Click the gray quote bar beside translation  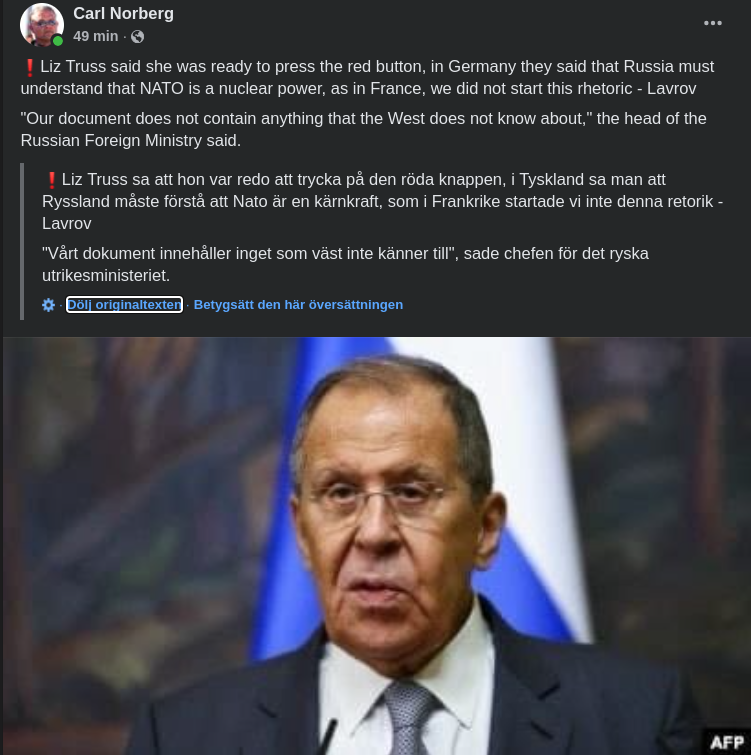[22, 241]
